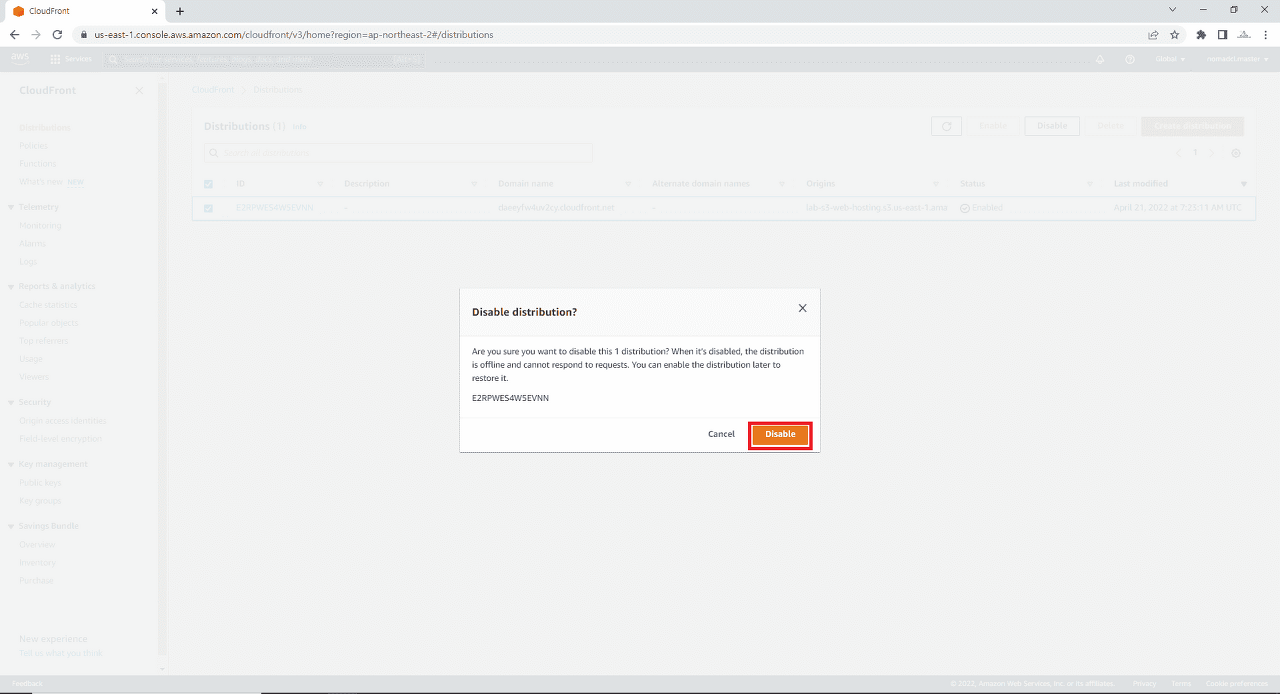This screenshot has width=1280, height=694.
Task: Click the CloudFront breadcrumb link
Action: [x=213, y=90]
